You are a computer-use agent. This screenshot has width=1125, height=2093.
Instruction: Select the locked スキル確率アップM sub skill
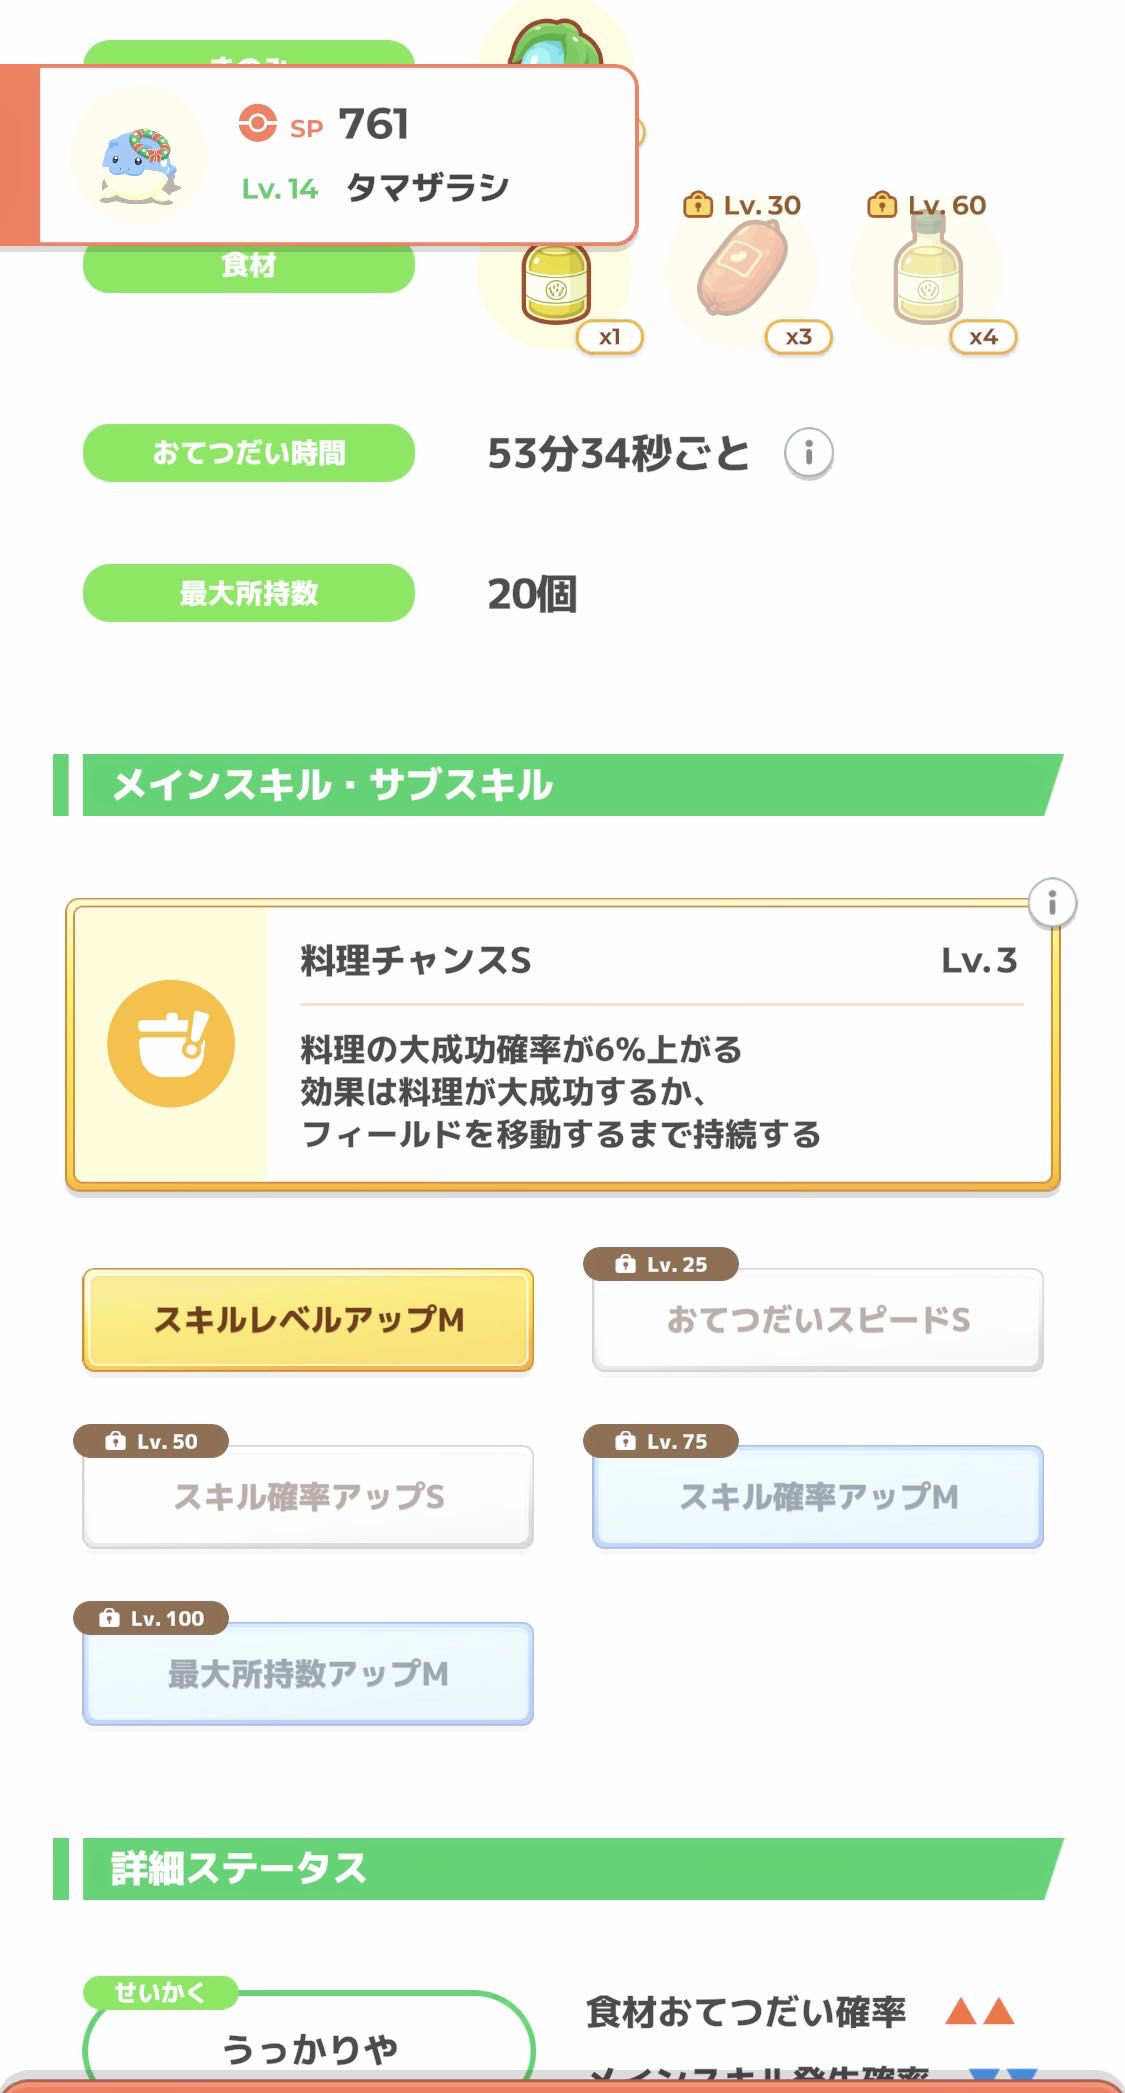click(818, 1497)
